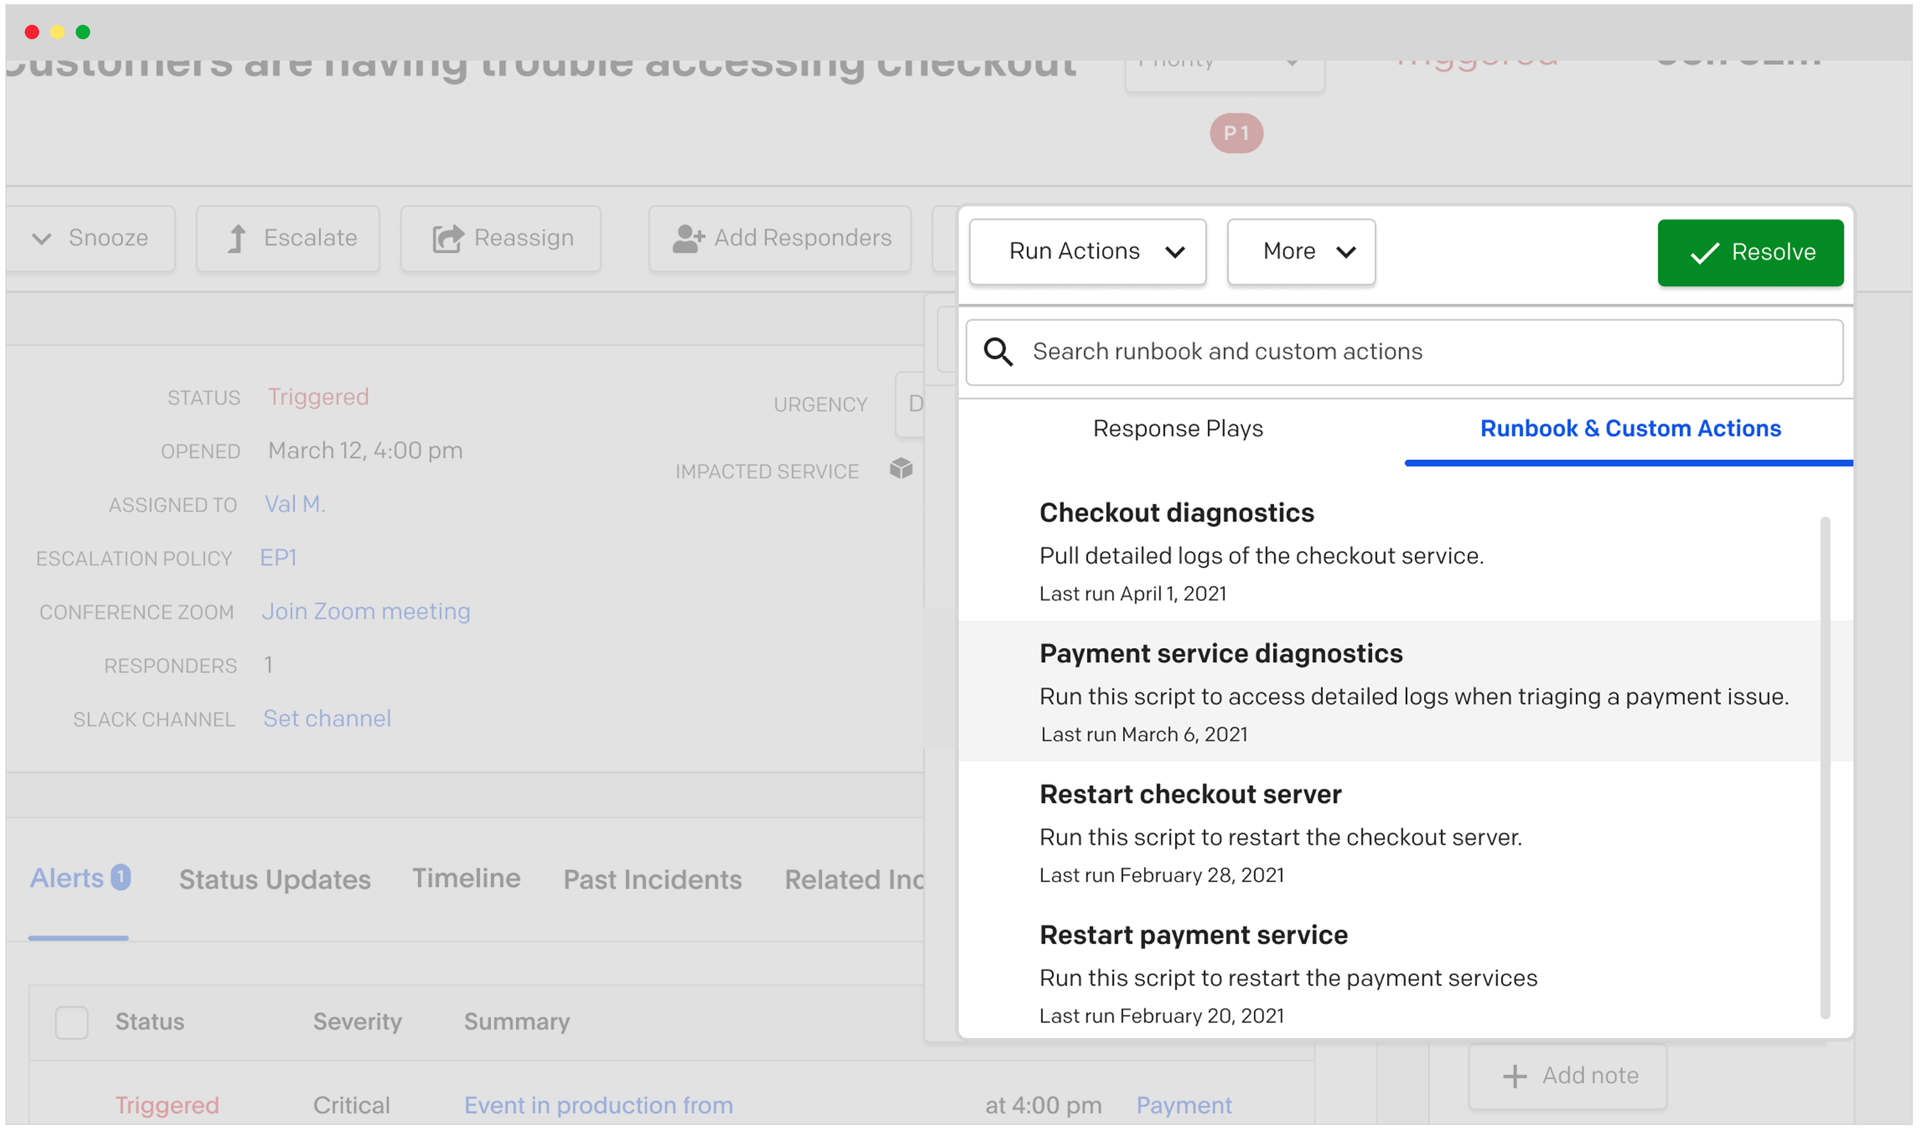Click the Set channel link
1920x1131 pixels.
pos(327,719)
